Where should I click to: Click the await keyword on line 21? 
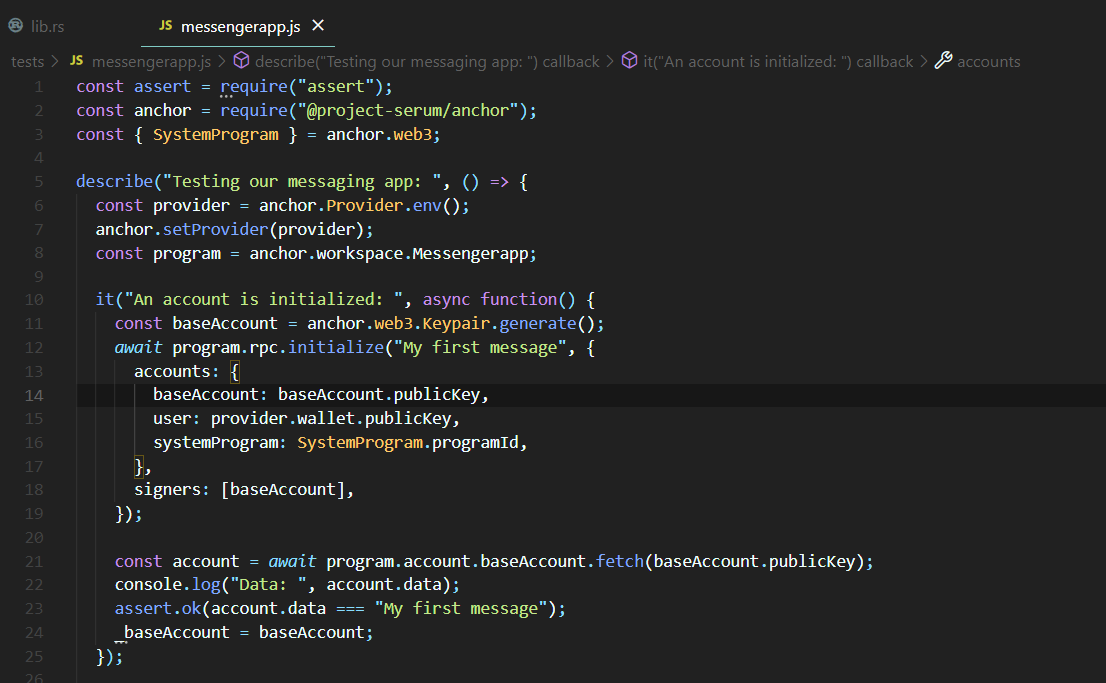(x=292, y=562)
